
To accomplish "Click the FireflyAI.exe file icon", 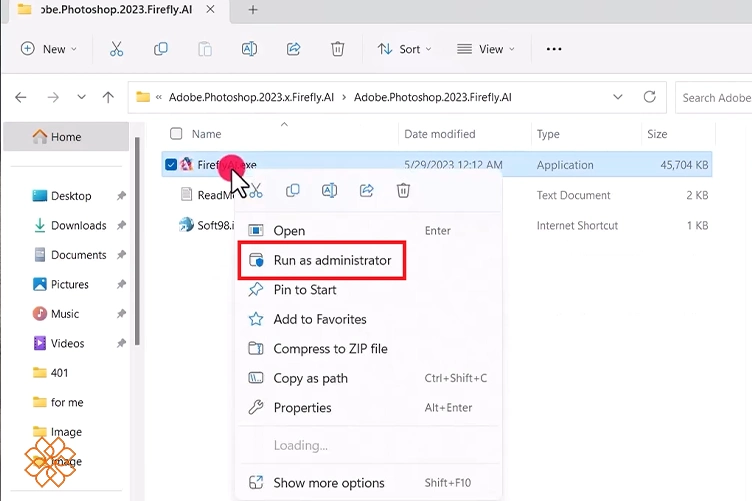I will tap(187, 164).
